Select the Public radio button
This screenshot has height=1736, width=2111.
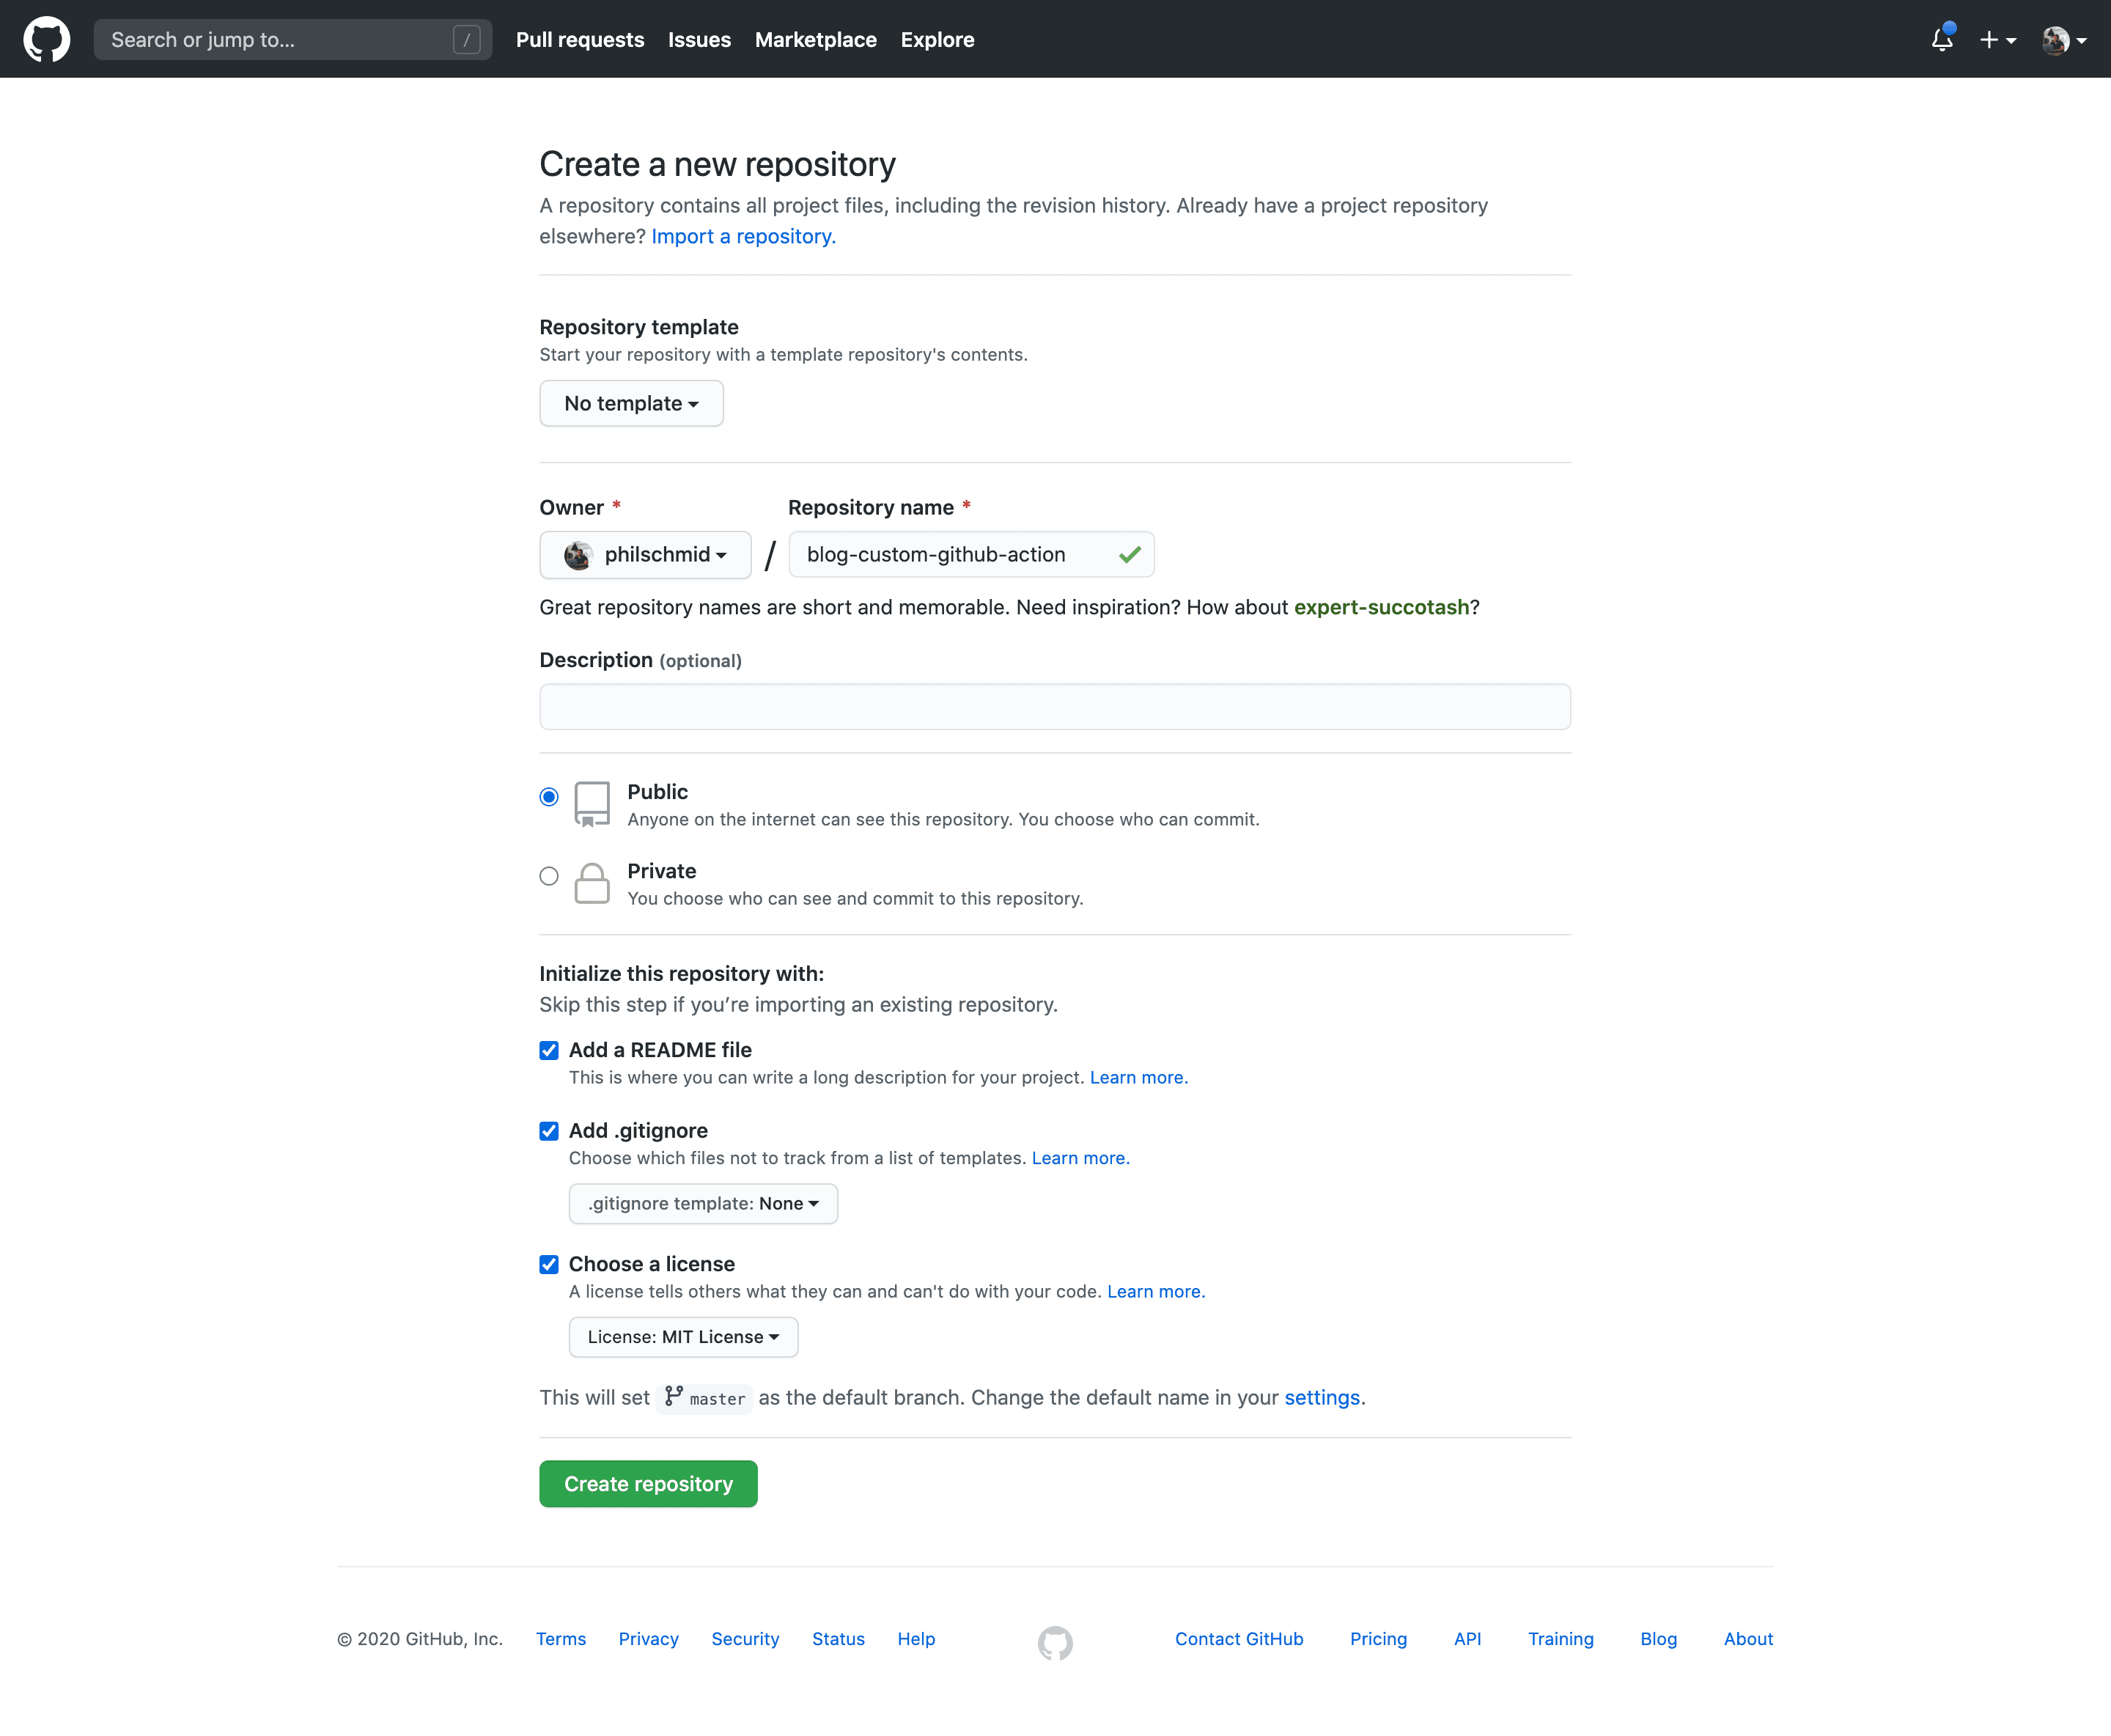click(549, 797)
